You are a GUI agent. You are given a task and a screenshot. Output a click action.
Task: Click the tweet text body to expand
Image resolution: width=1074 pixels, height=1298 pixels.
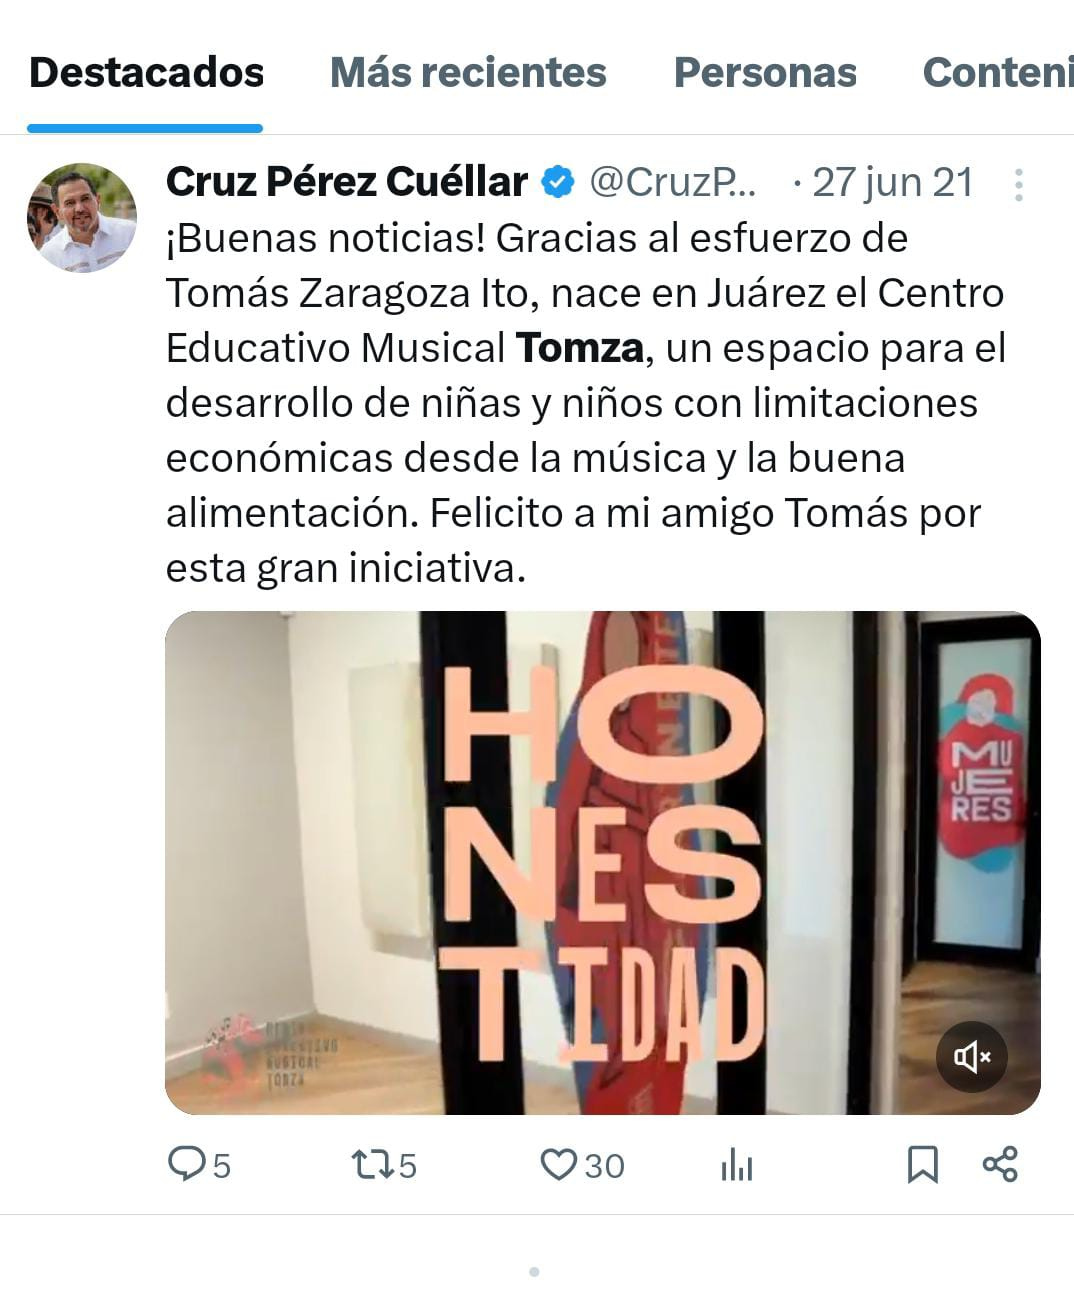coord(587,403)
